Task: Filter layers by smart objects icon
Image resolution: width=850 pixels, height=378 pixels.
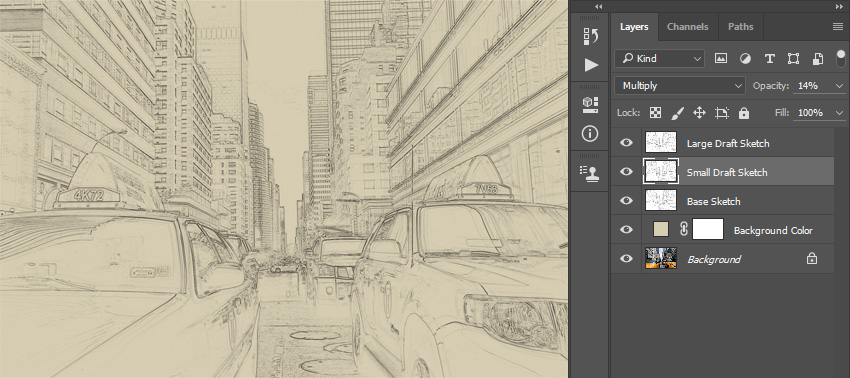Action: coord(818,59)
